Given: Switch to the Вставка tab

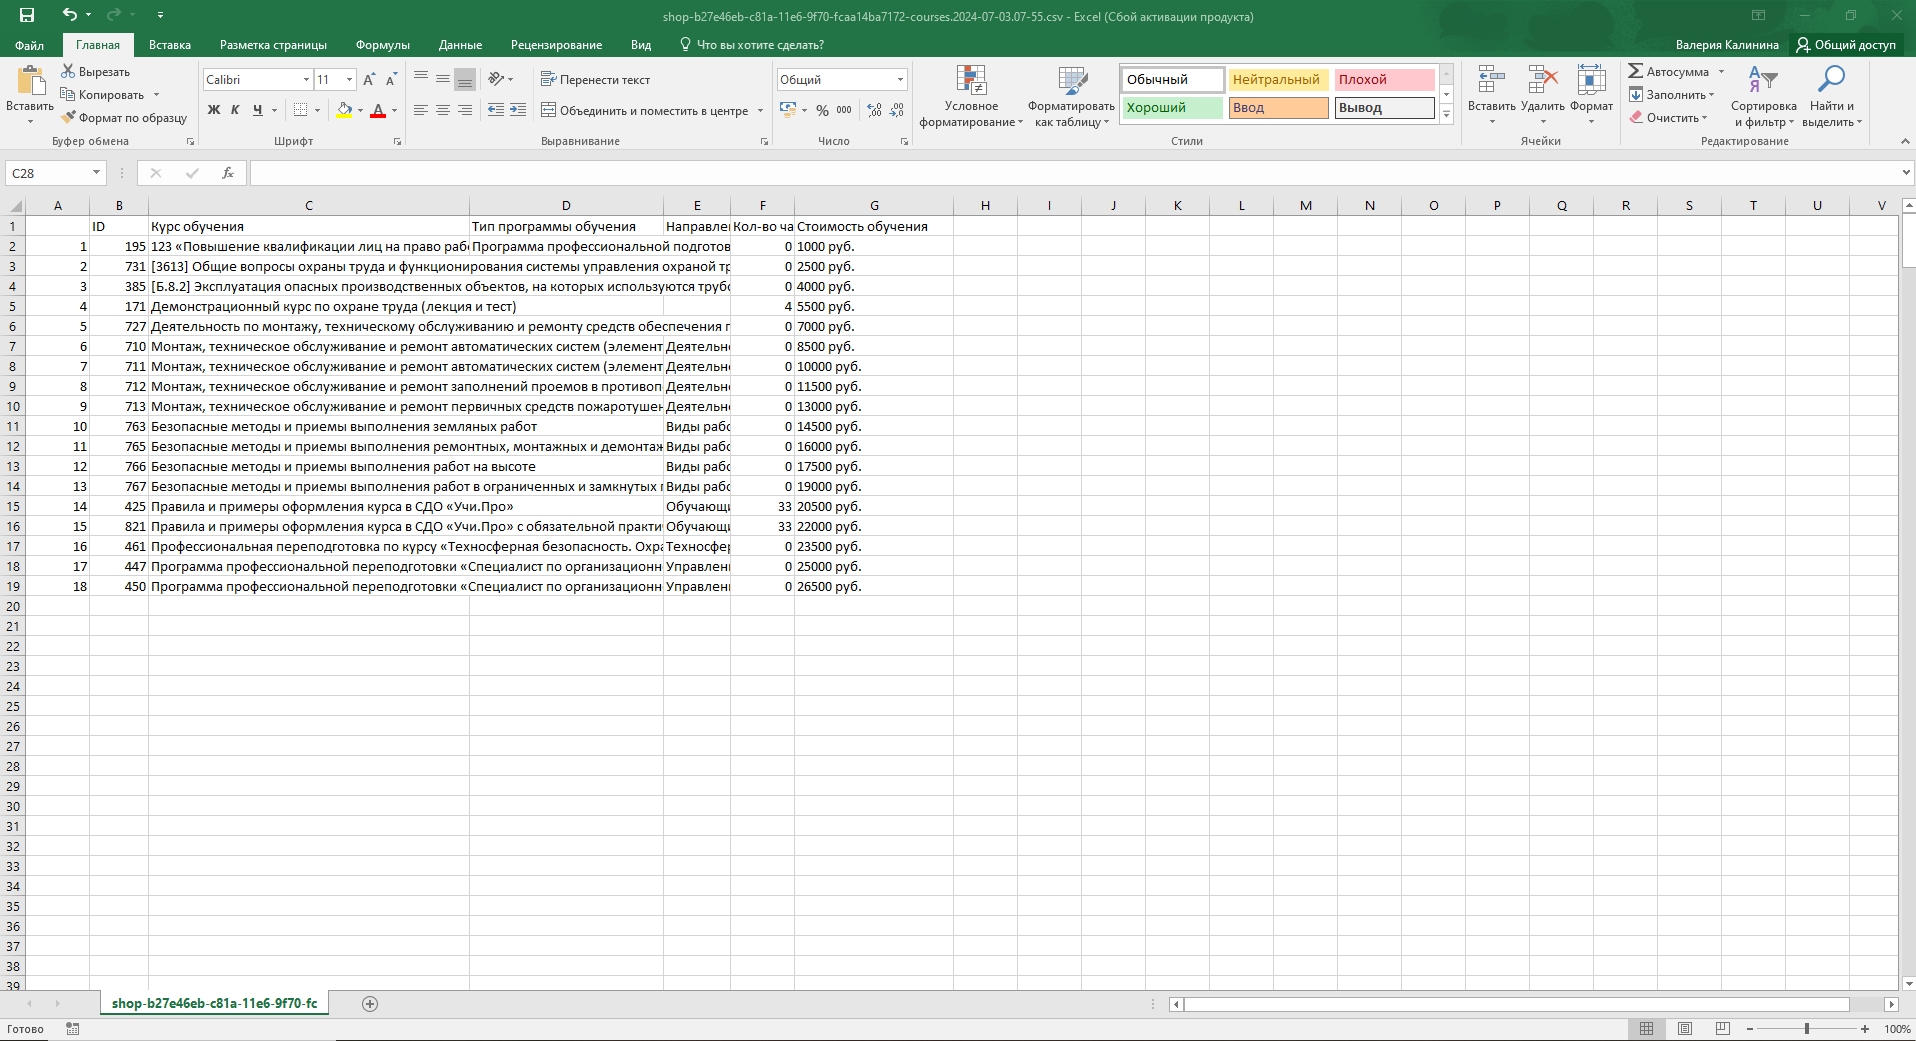Looking at the screenshot, I should point(170,45).
